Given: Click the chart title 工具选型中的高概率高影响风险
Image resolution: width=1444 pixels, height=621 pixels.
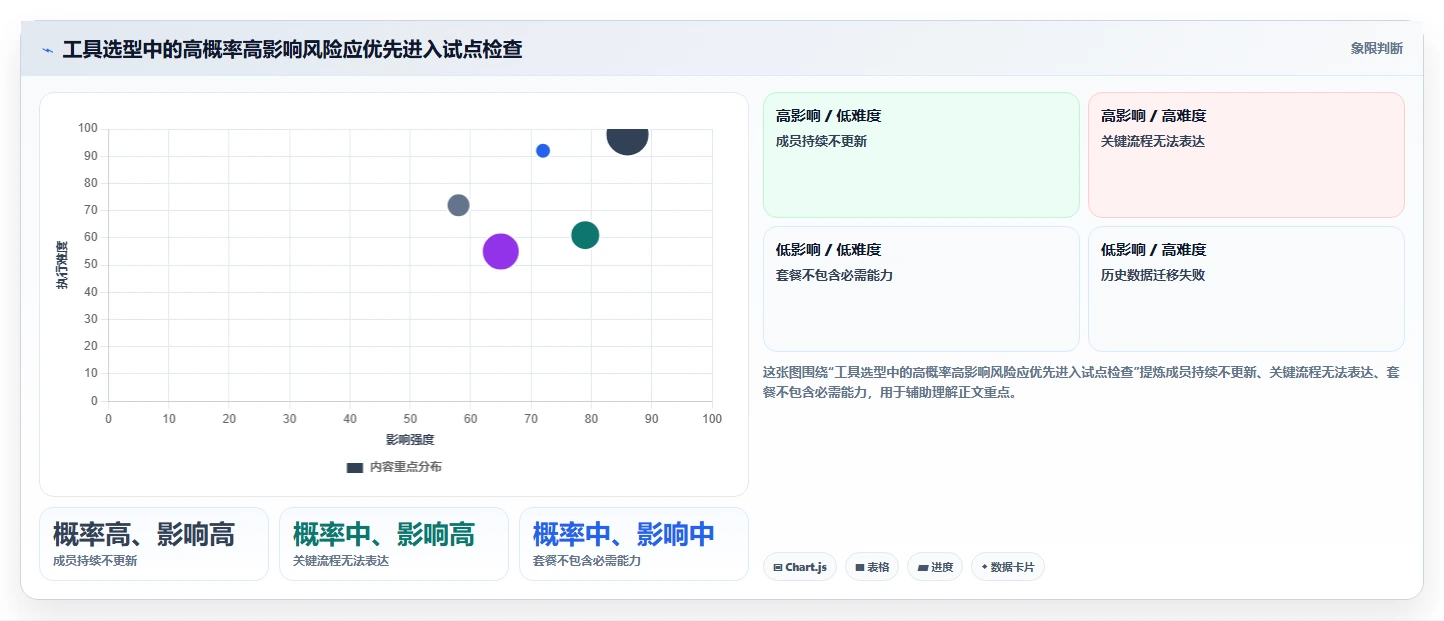Looking at the screenshot, I should click(x=292, y=49).
